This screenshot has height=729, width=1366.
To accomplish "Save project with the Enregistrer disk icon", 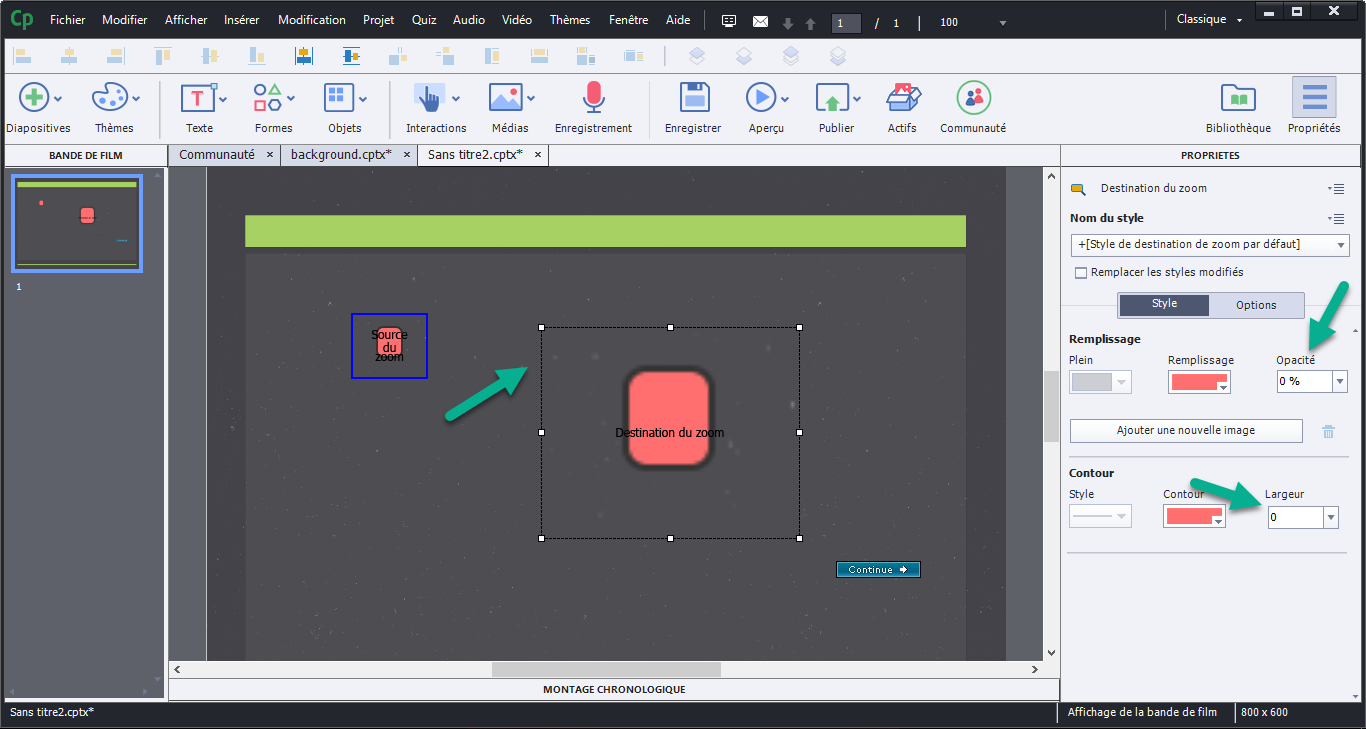I will coord(693,98).
